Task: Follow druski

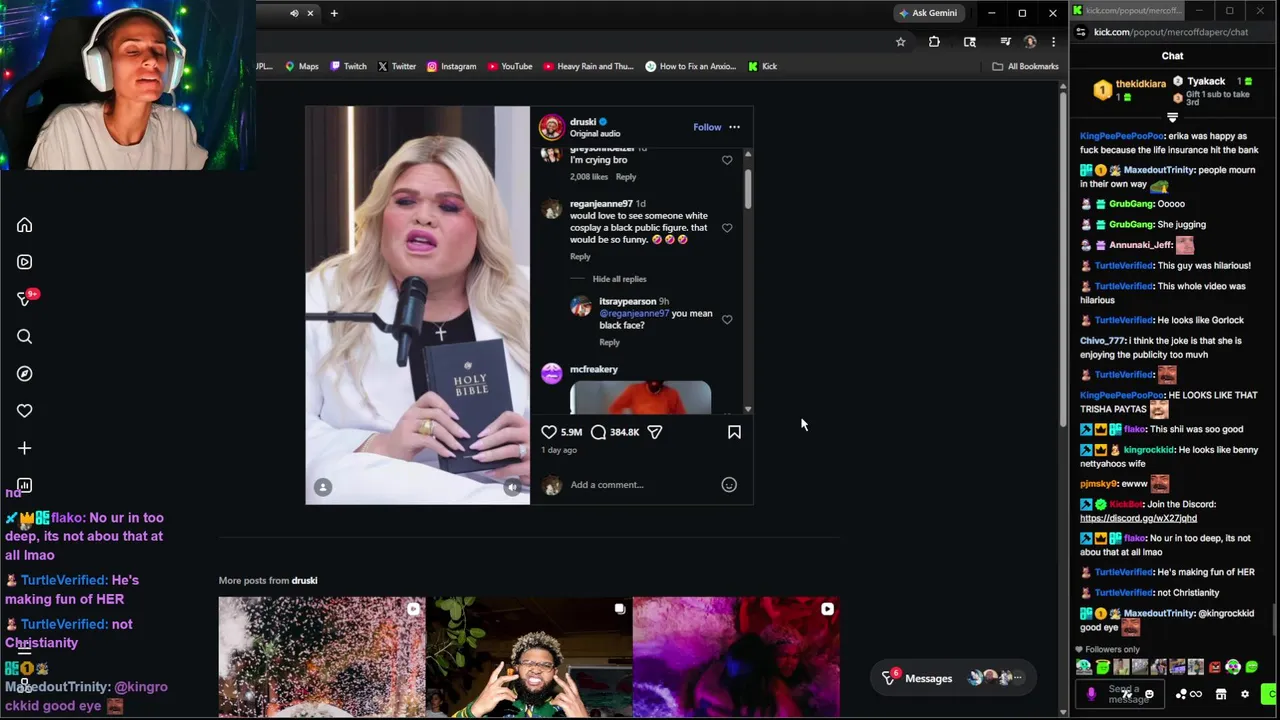Action: click(707, 127)
